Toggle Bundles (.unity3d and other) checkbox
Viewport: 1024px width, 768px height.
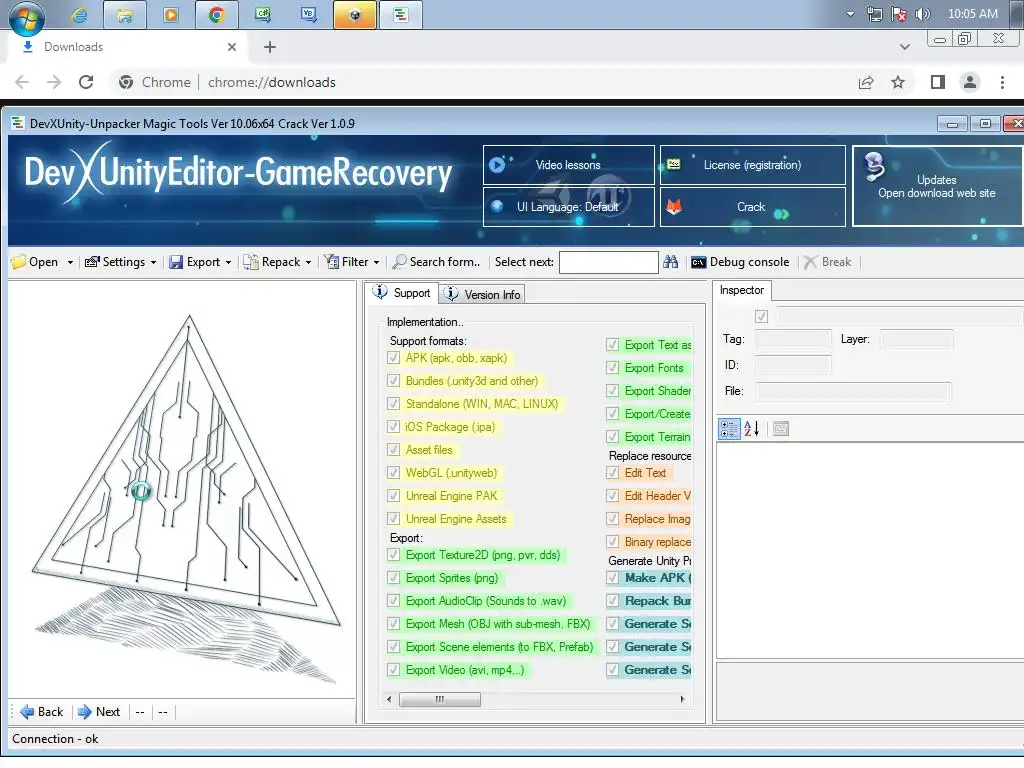tap(393, 381)
